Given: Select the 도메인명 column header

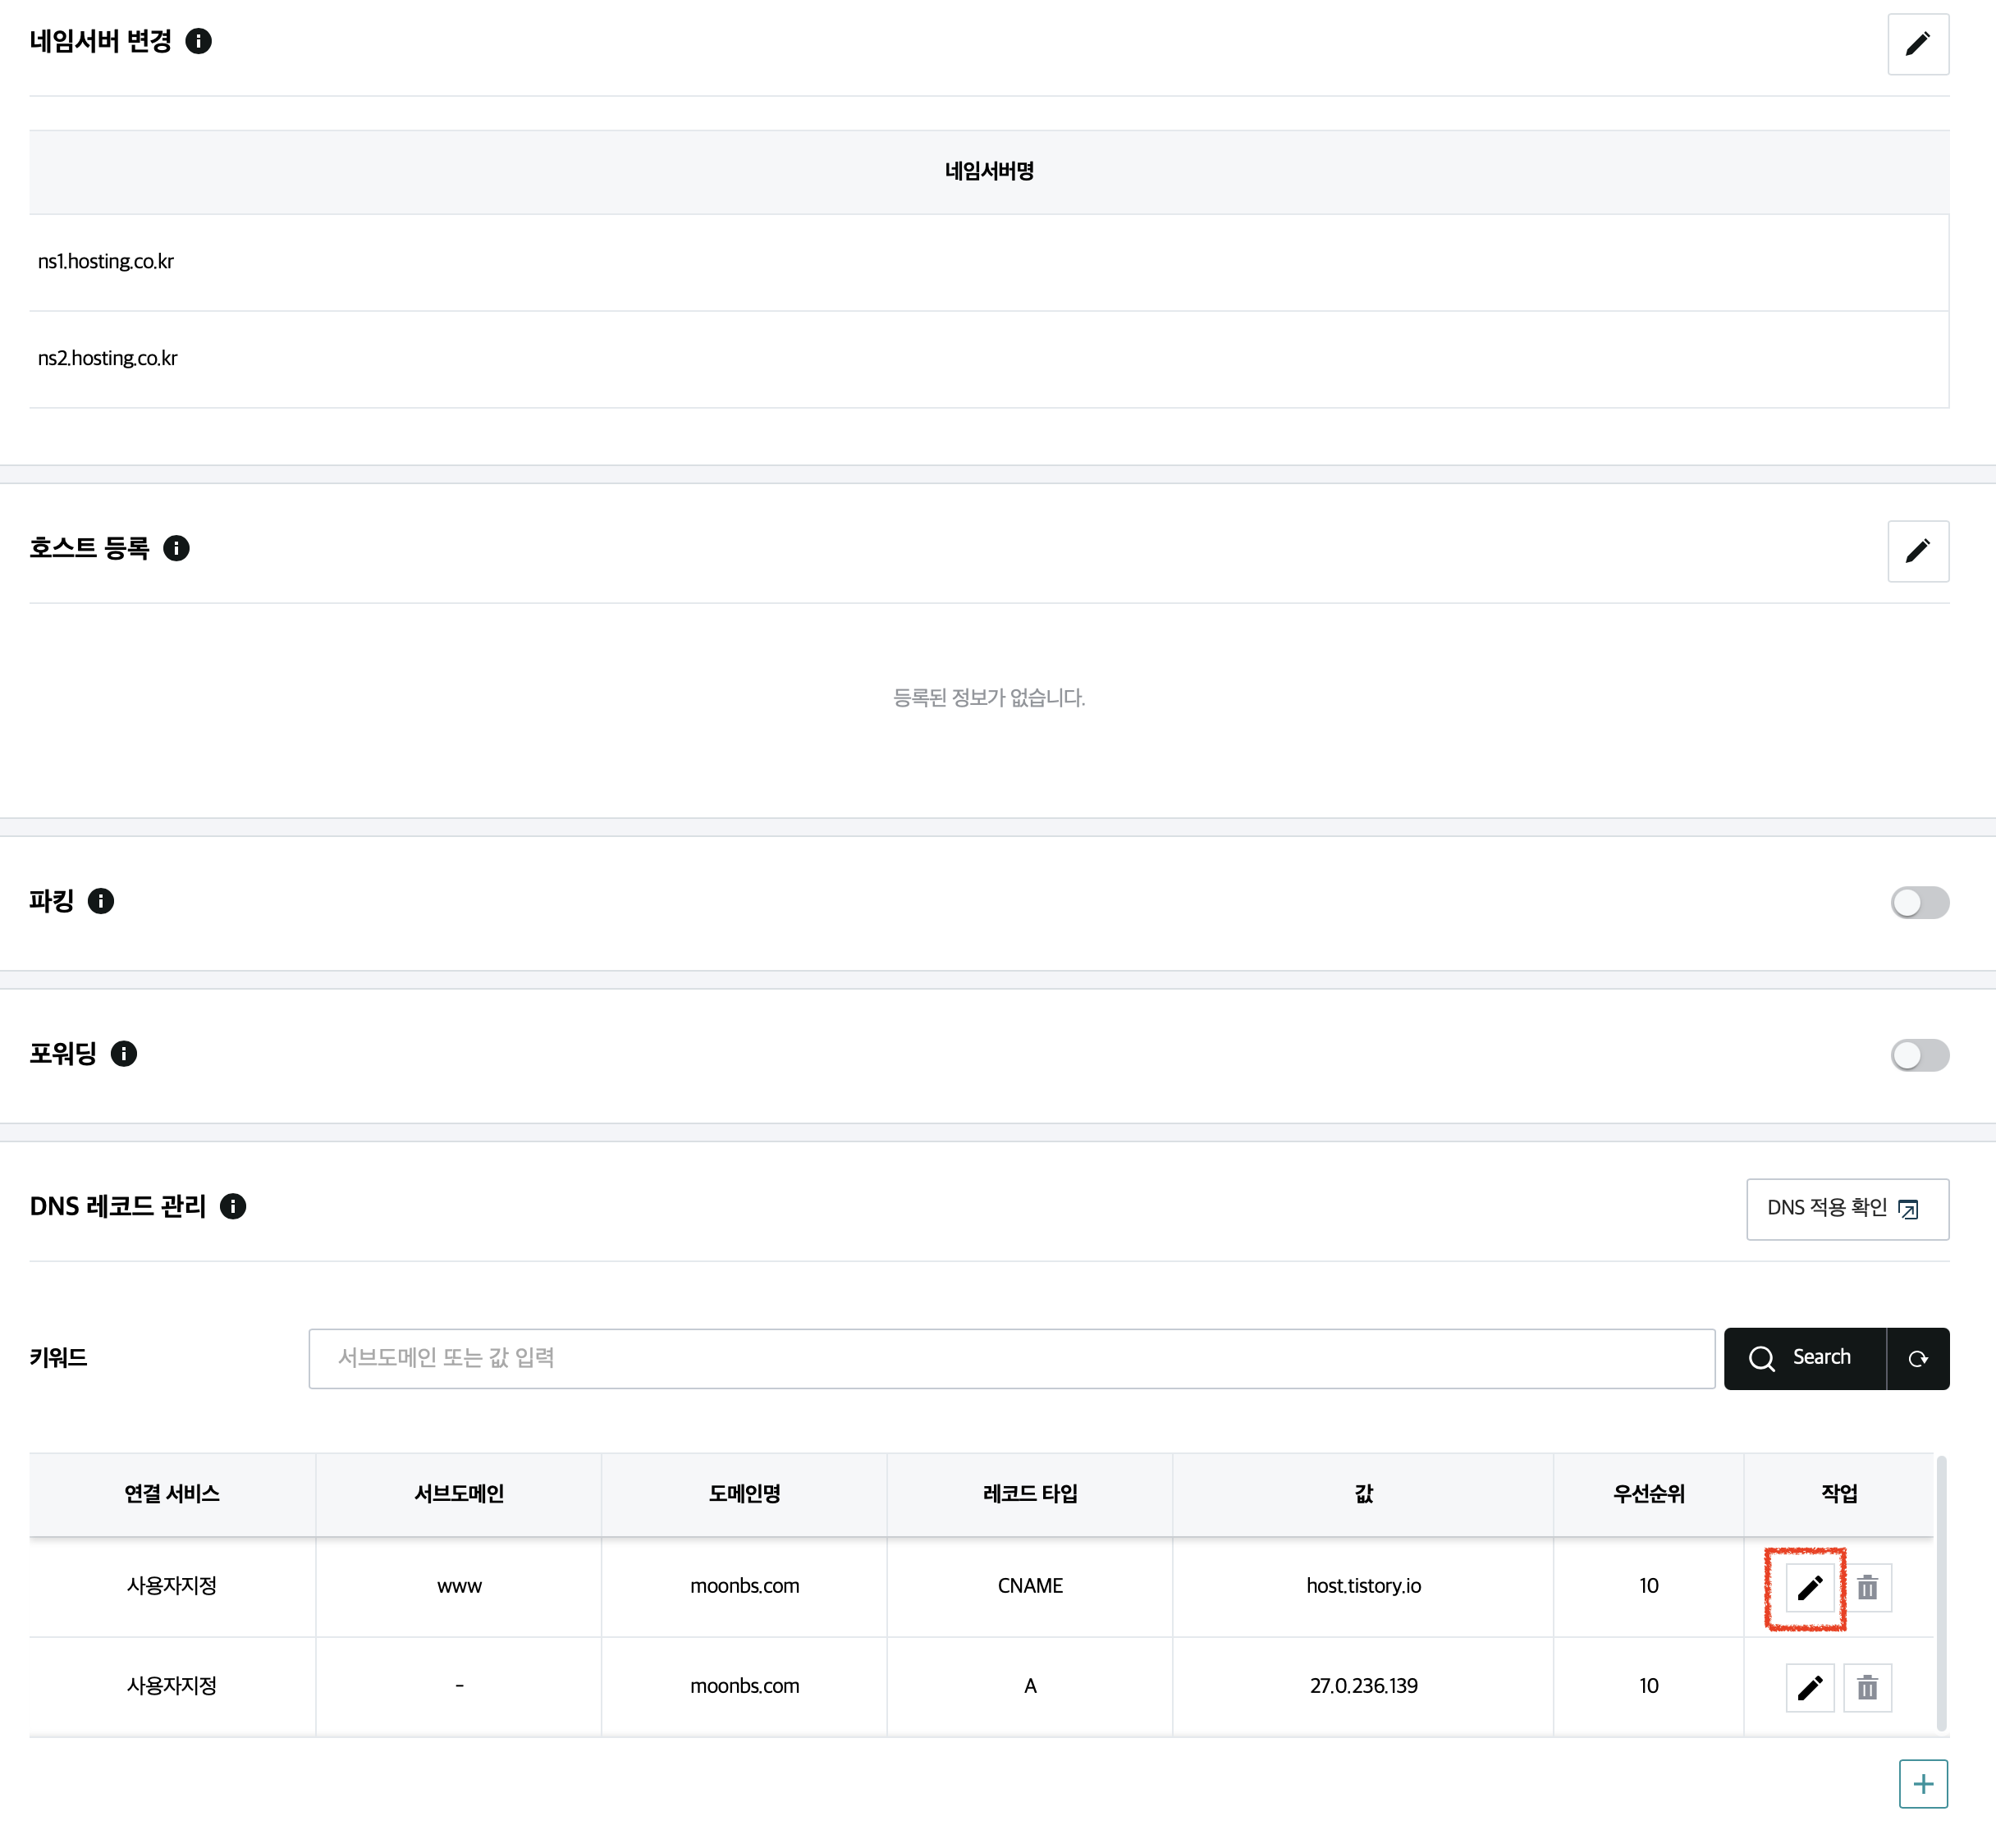Looking at the screenshot, I should tap(744, 1494).
